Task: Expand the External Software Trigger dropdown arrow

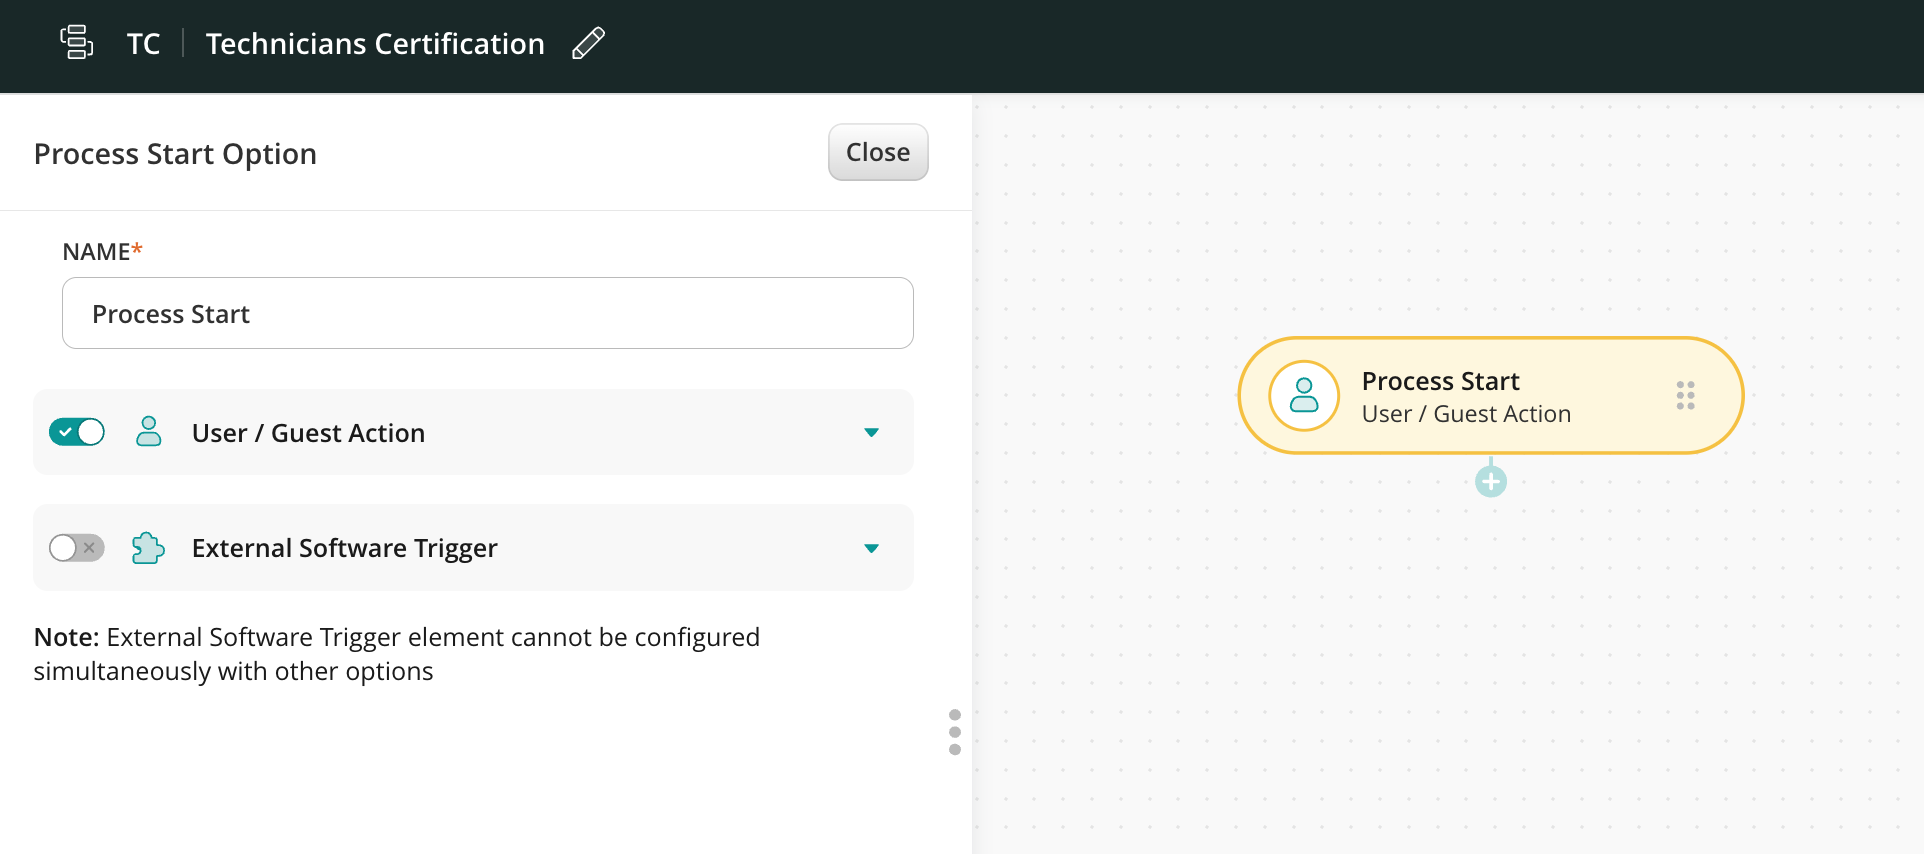Action: [871, 549]
